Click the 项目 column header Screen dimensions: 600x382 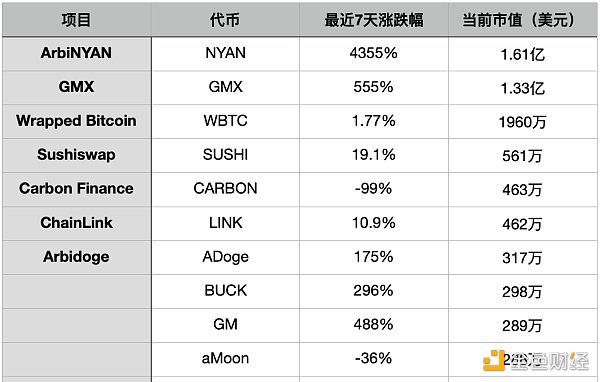point(77,20)
